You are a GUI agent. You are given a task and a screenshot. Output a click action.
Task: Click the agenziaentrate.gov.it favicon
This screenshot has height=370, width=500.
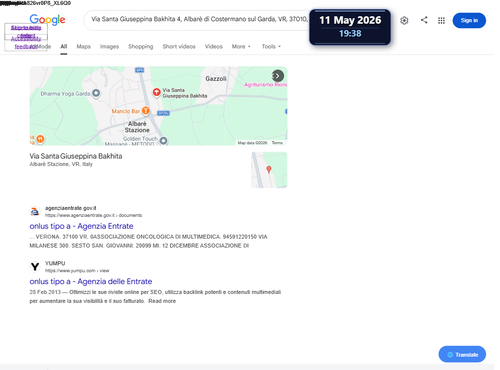pyautogui.click(x=35, y=212)
